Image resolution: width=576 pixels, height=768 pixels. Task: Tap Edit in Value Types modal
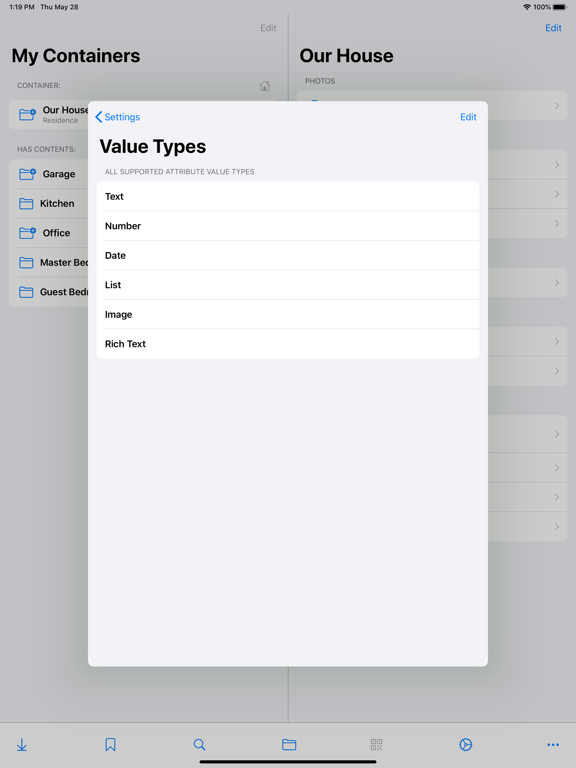468,117
